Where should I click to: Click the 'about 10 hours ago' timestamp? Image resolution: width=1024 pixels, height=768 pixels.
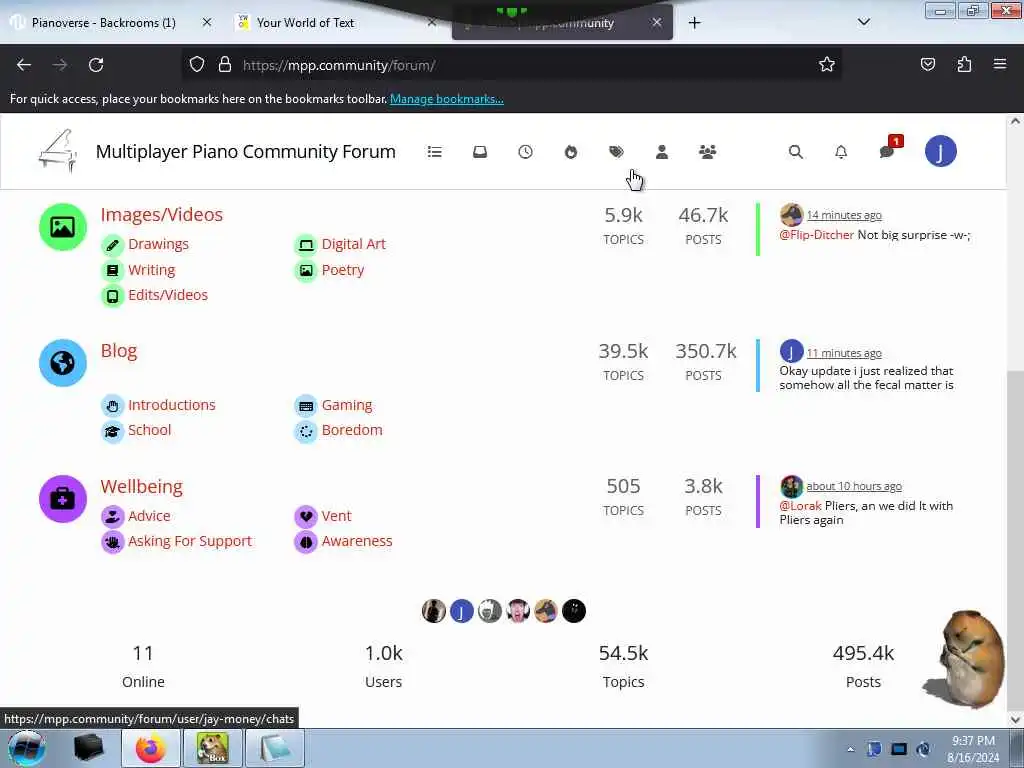(854, 487)
